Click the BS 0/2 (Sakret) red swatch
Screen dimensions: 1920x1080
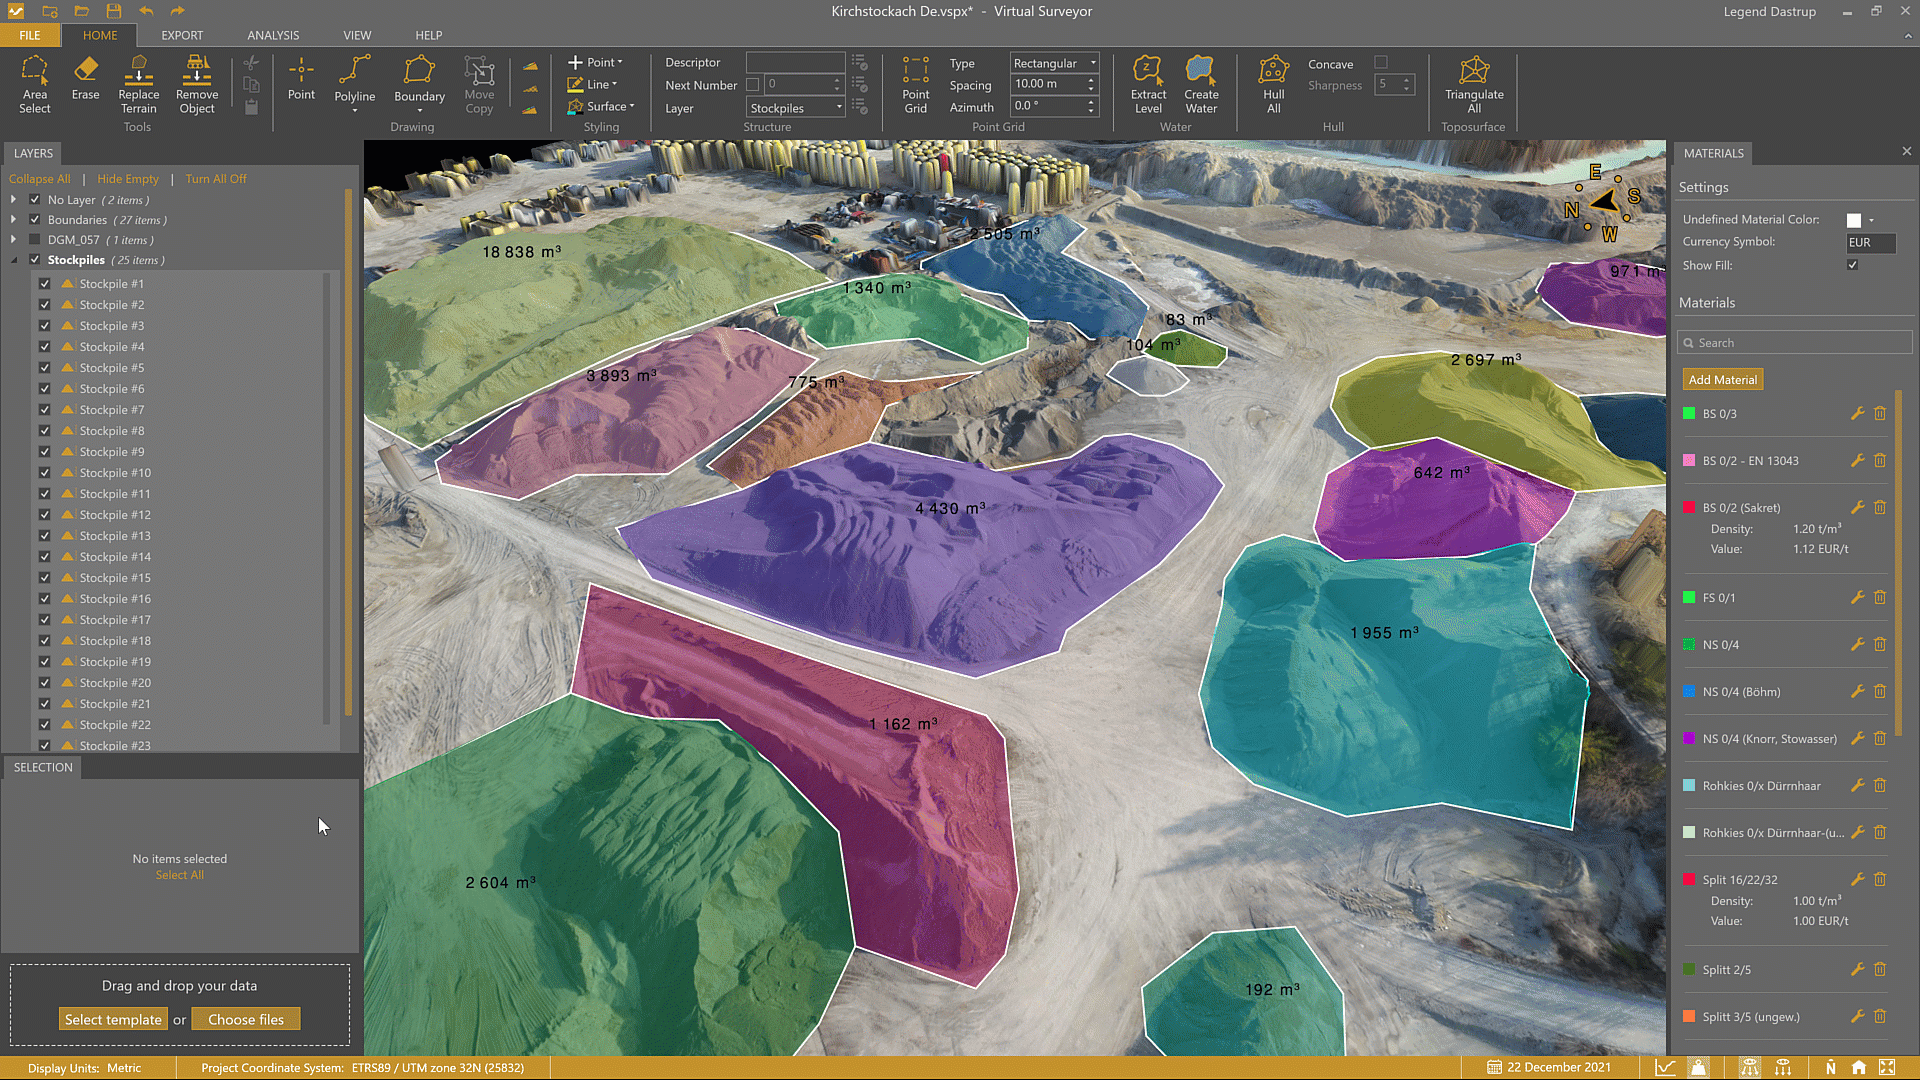click(1689, 508)
